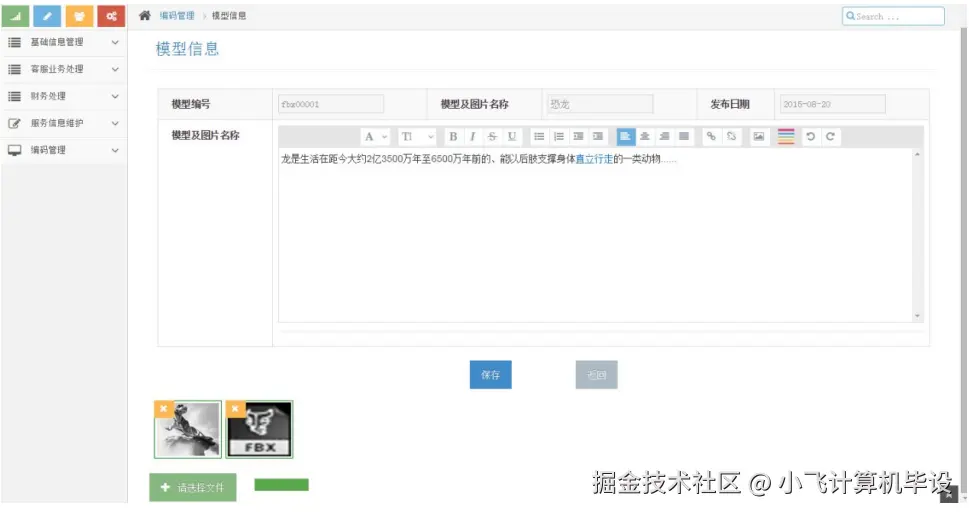Undo the last edit
Viewport: 969px width, 513px height.
(811, 137)
